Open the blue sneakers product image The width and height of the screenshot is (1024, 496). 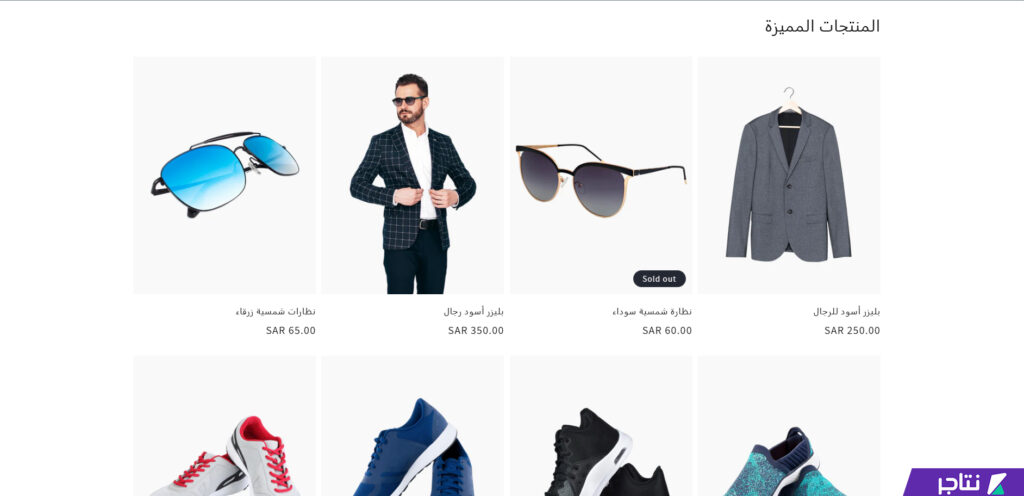point(413,426)
